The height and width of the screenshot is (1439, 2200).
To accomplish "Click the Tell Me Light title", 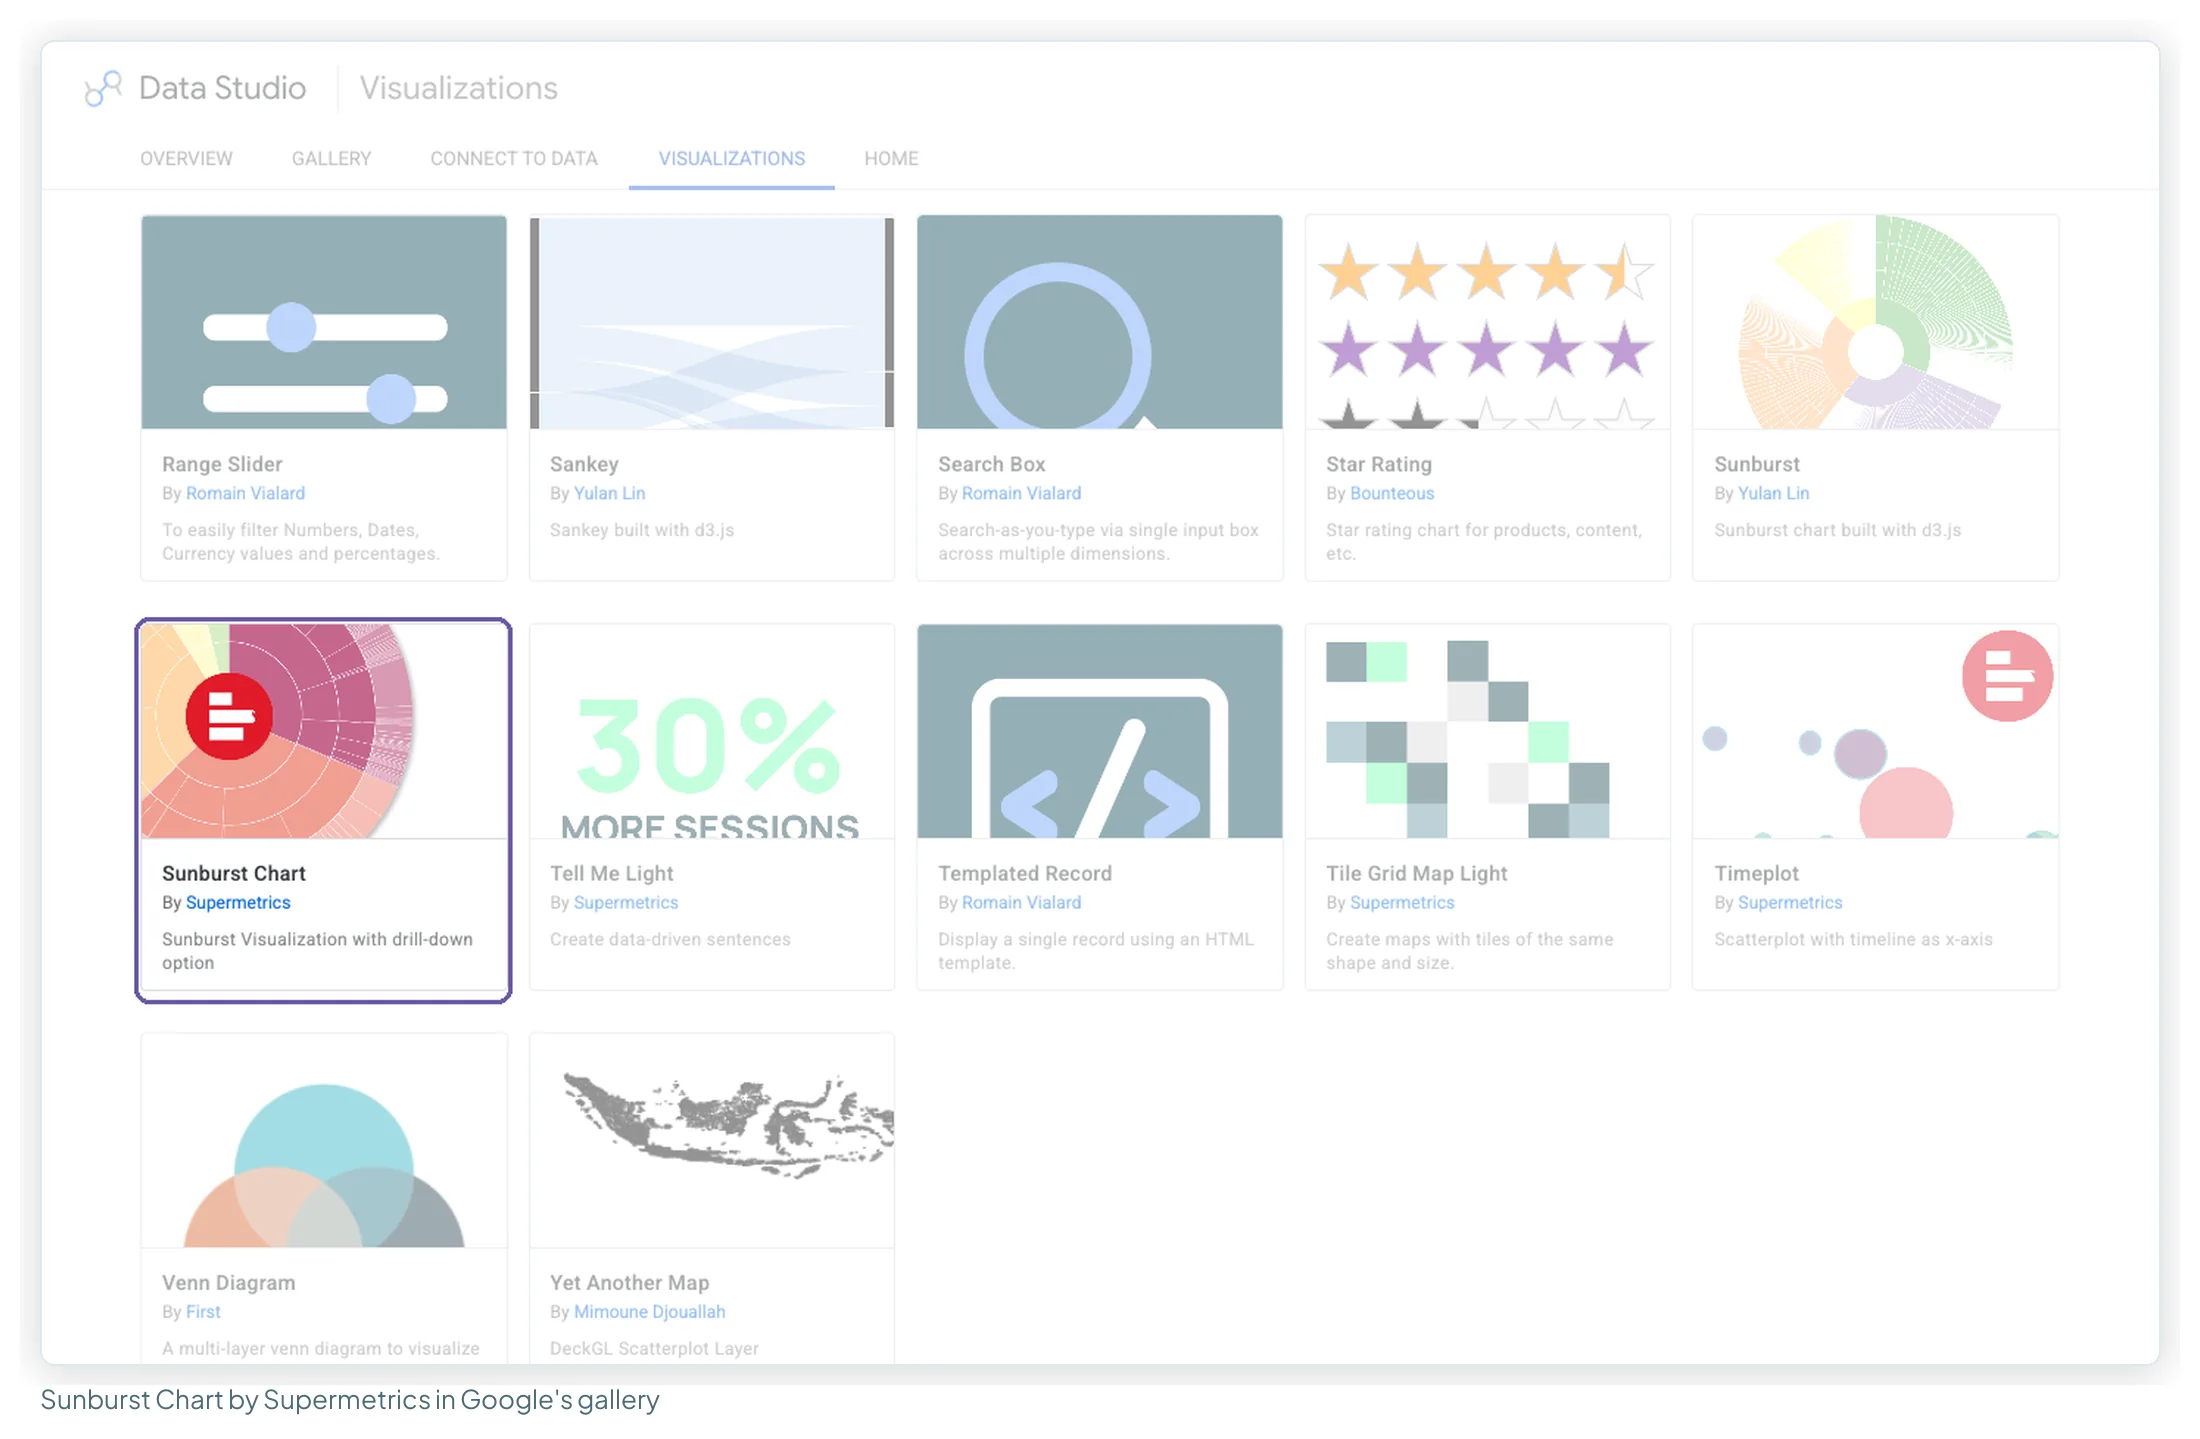I will pyautogui.click(x=612, y=873).
